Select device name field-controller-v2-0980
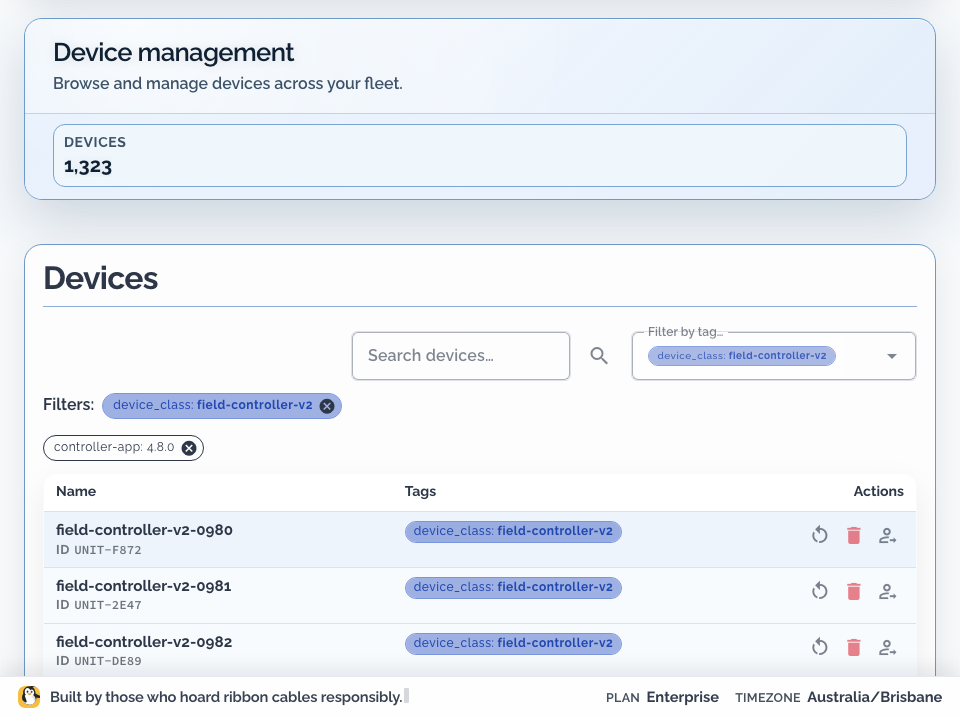 [x=144, y=530]
